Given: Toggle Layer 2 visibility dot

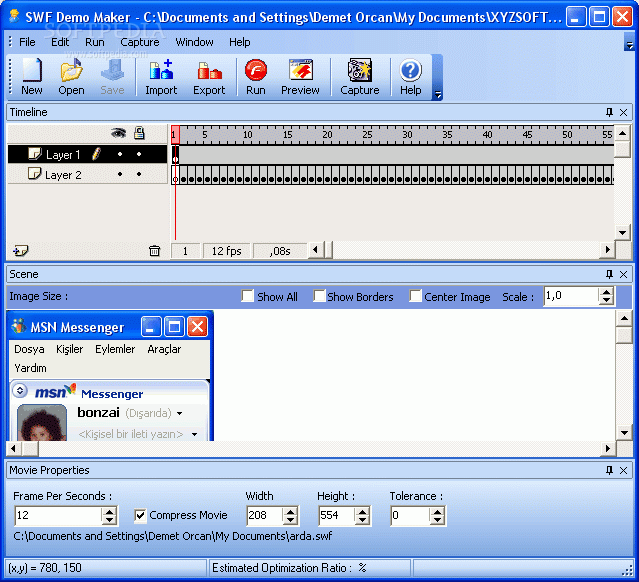Looking at the screenshot, I should click(x=120, y=174).
